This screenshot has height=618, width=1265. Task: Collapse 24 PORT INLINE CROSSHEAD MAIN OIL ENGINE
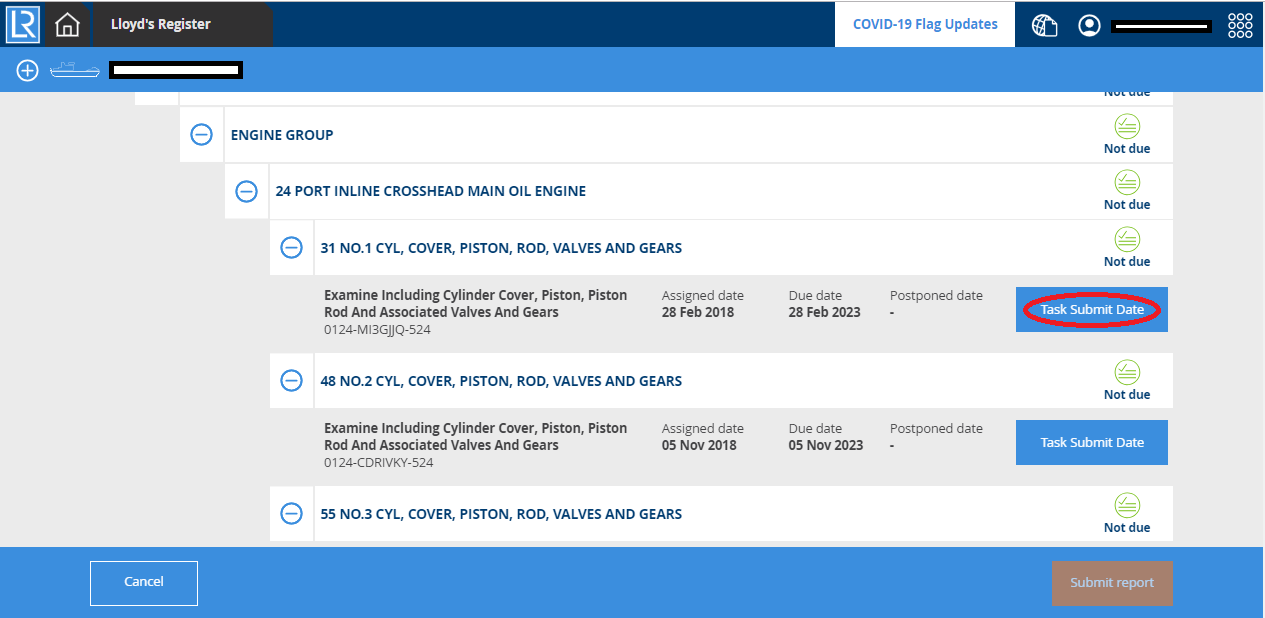[246, 191]
